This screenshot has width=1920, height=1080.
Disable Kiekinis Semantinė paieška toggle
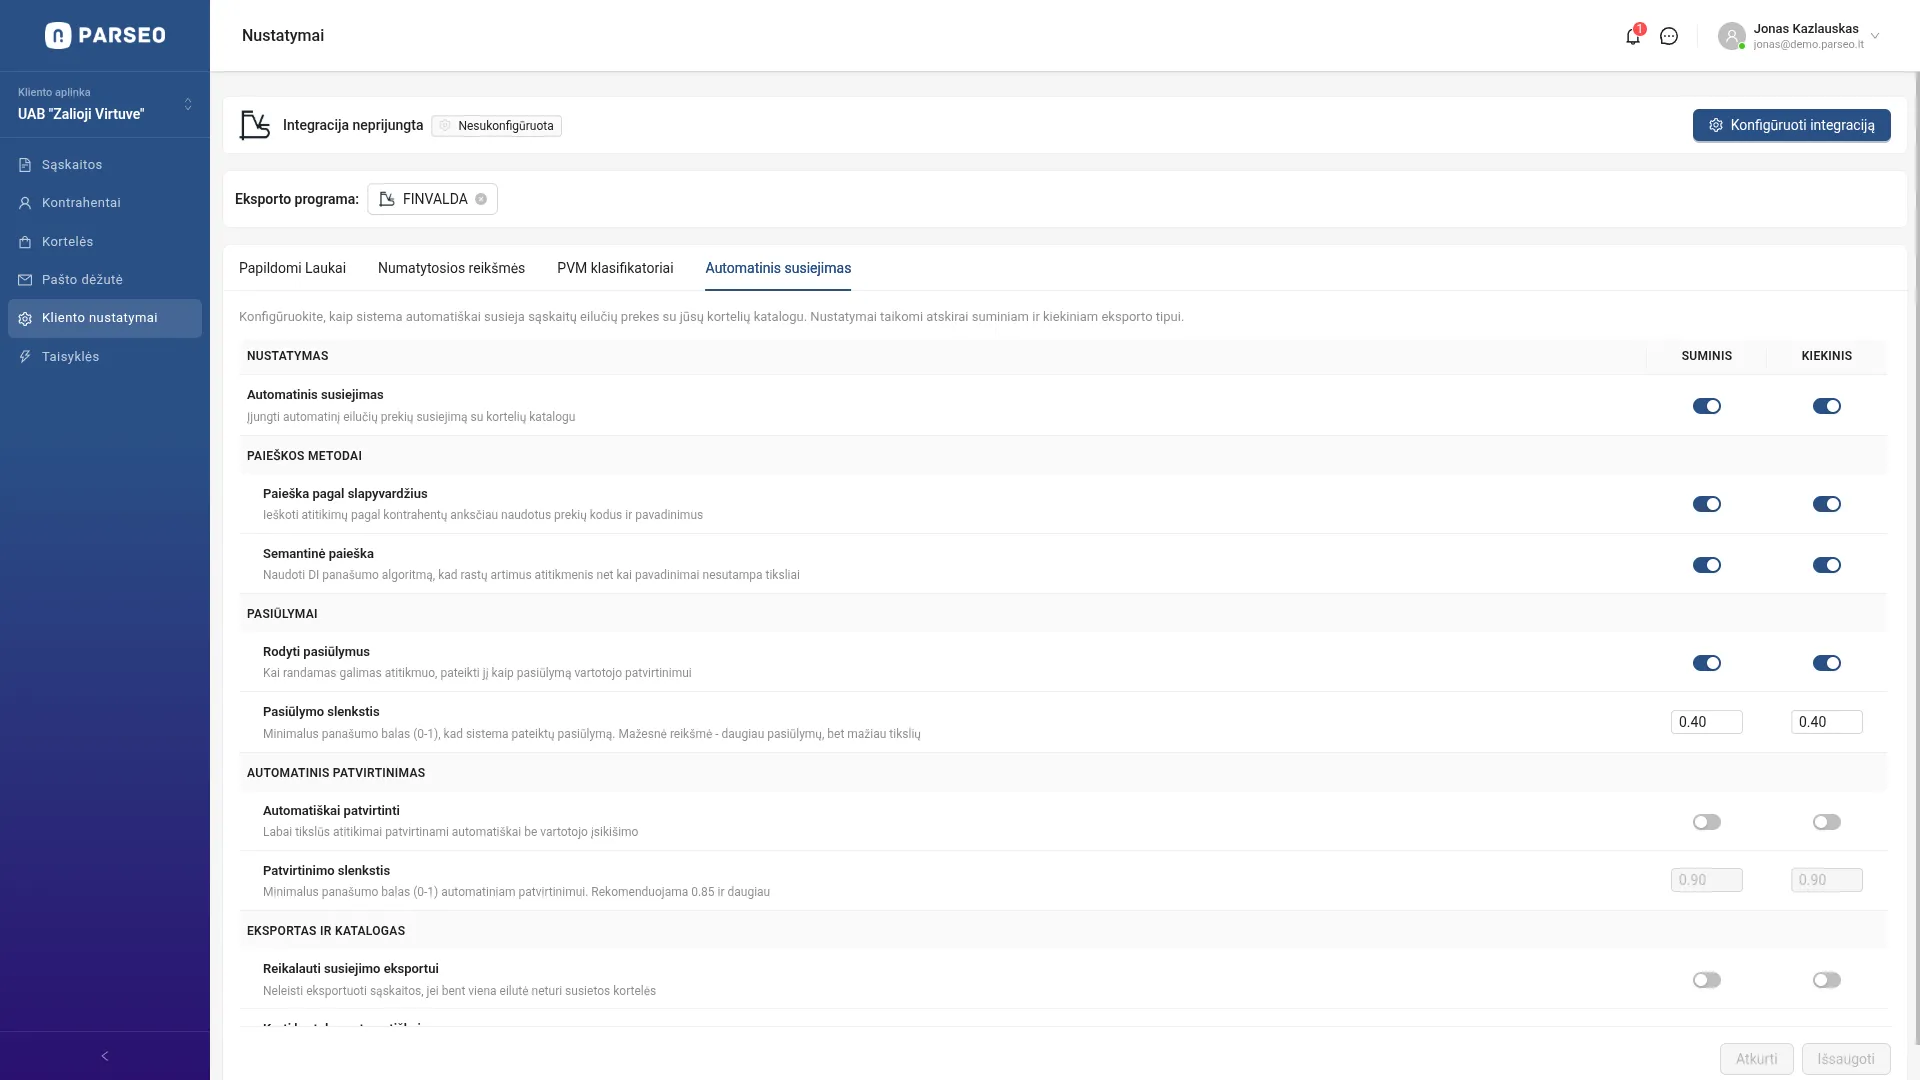[1826, 565]
